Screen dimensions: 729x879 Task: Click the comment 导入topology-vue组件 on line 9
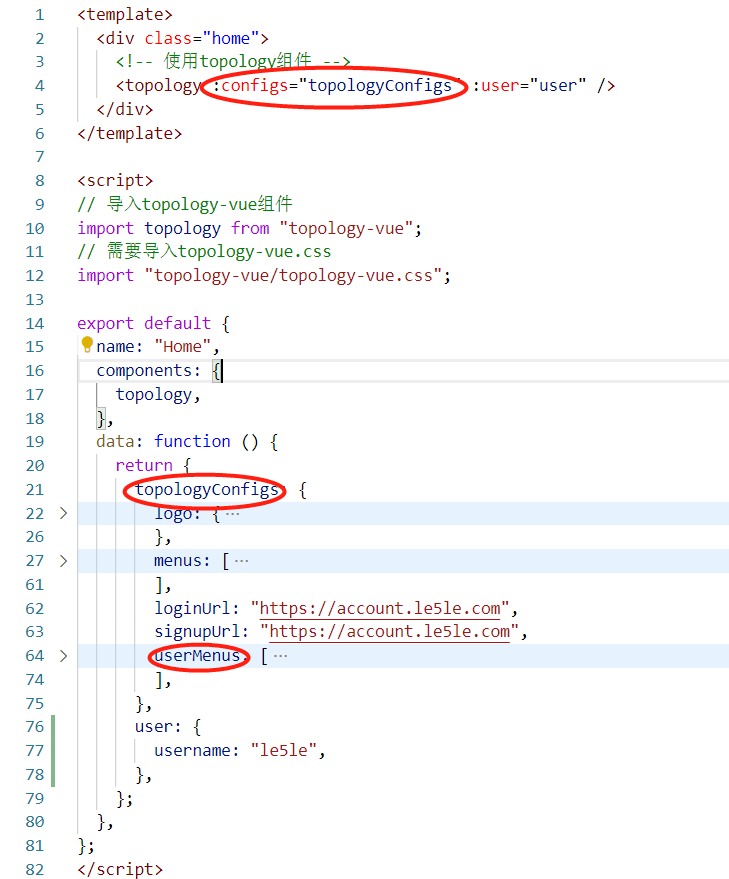pyautogui.click(x=185, y=204)
